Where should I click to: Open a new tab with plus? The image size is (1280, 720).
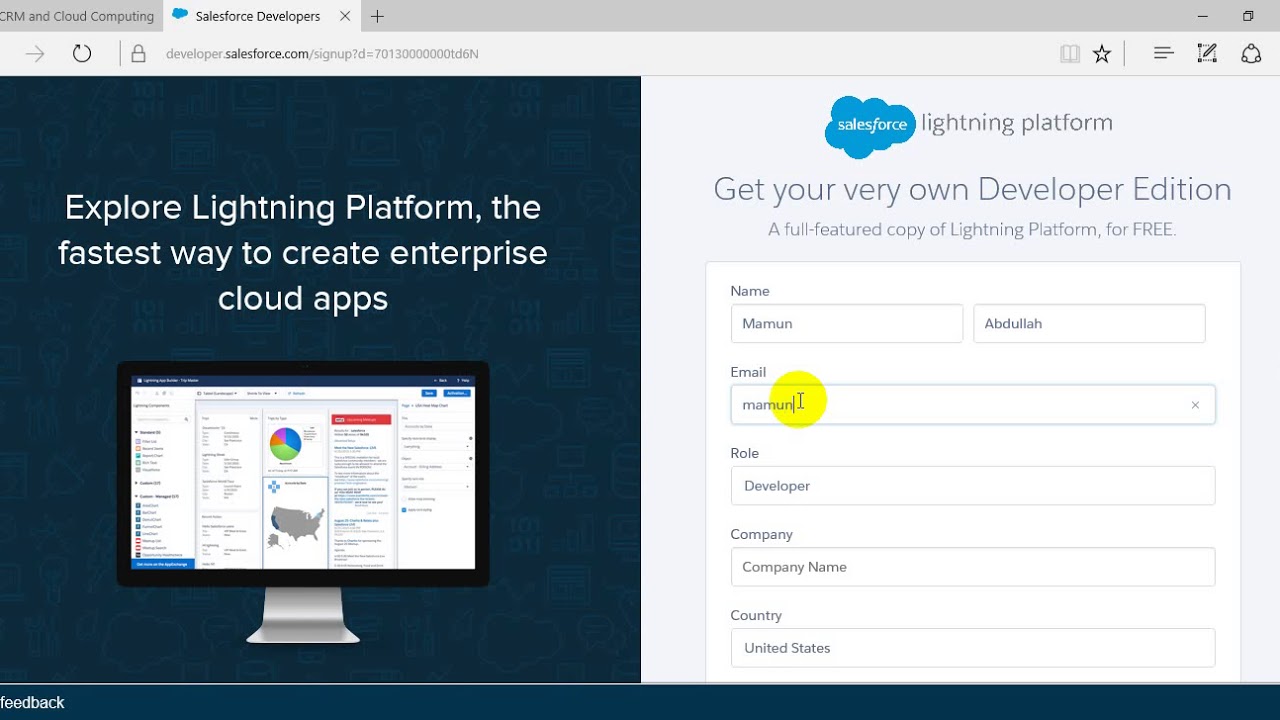[377, 16]
